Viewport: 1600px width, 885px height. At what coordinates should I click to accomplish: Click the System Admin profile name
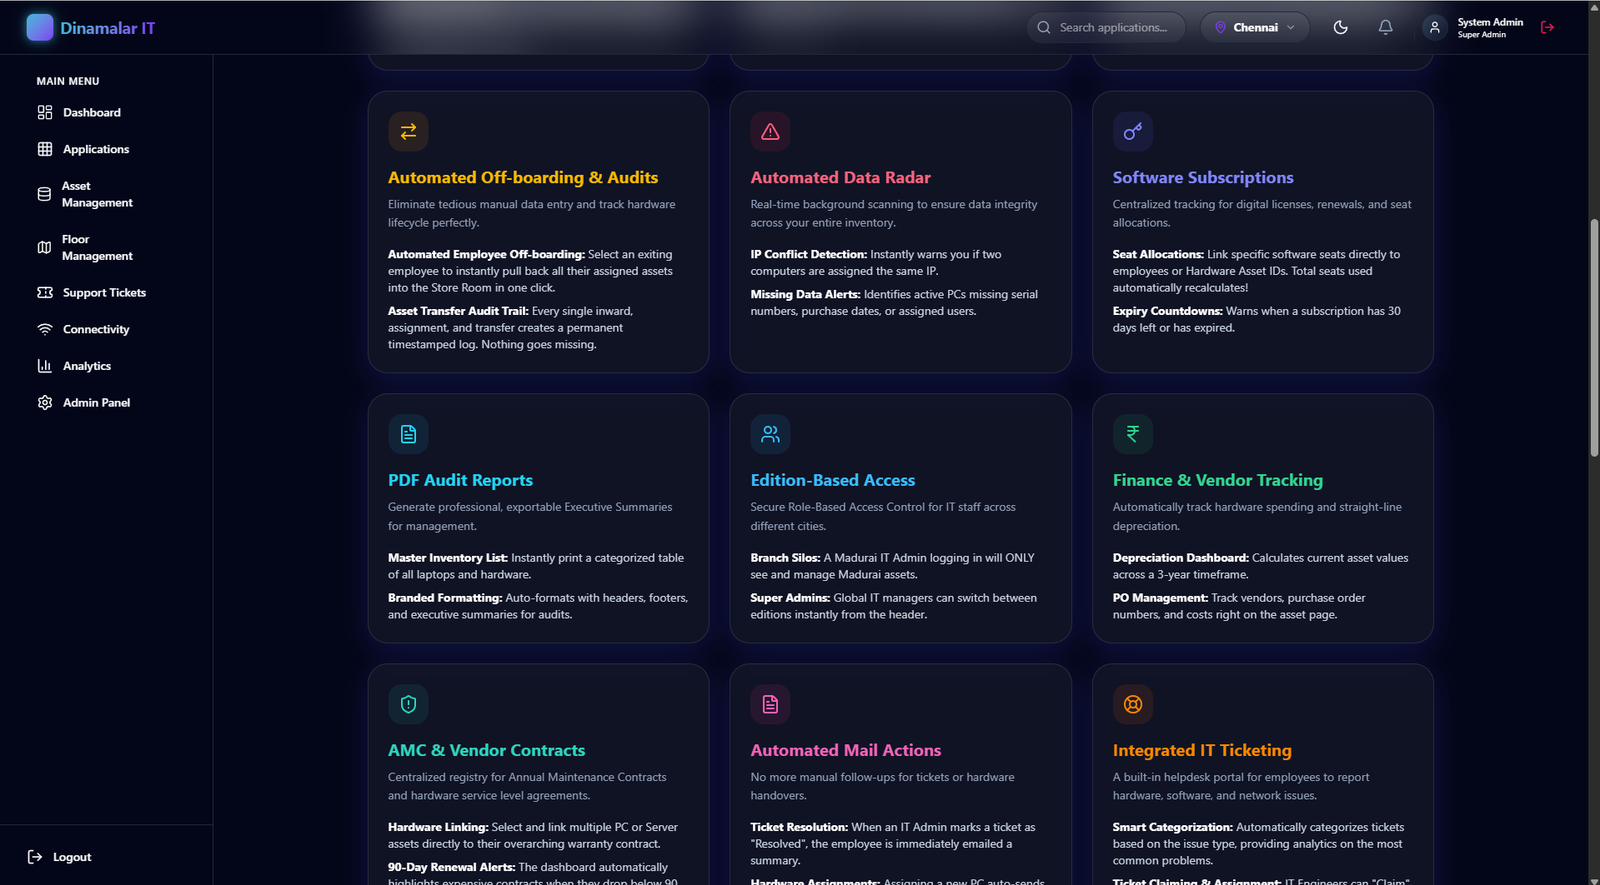1490,22
